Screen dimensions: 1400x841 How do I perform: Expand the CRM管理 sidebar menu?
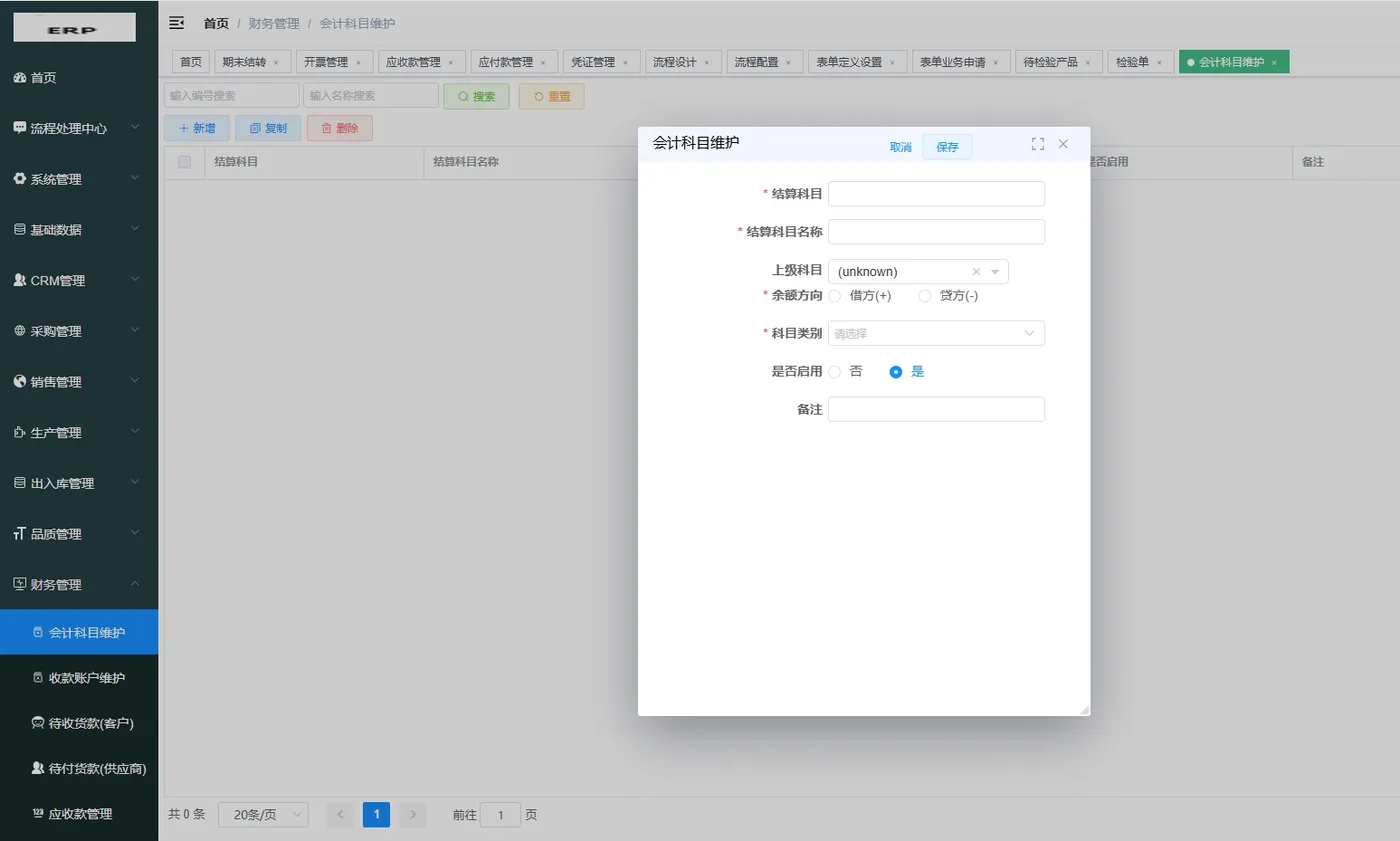[x=135, y=279]
